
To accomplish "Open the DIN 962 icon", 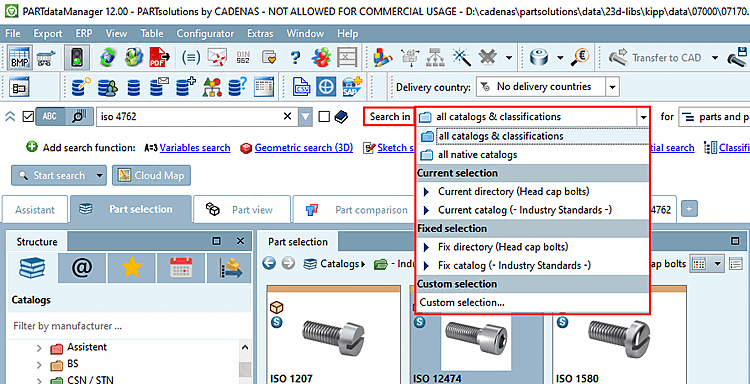I will point(243,58).
